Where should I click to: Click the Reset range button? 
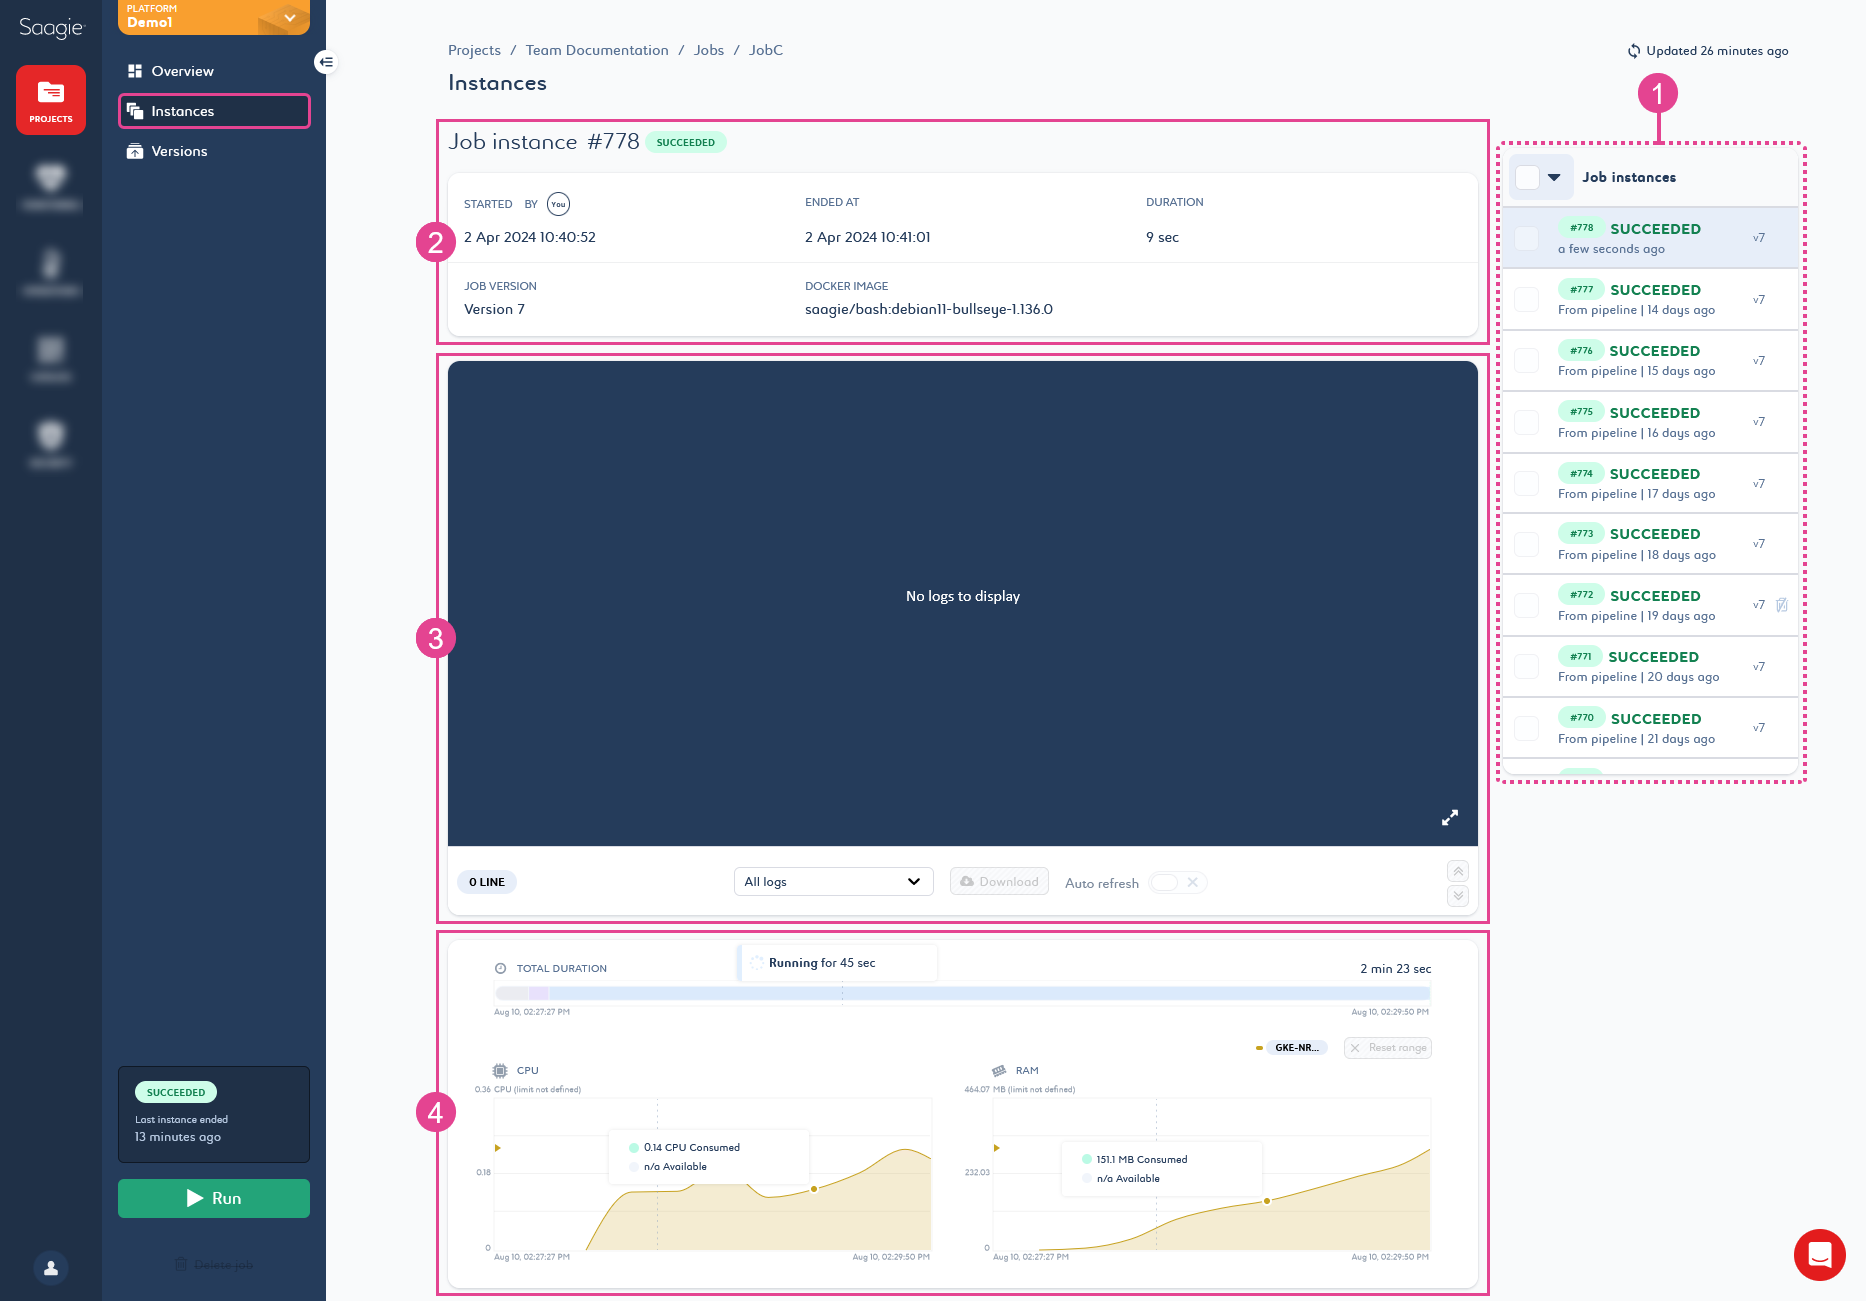click(x=1388, y=1048)
